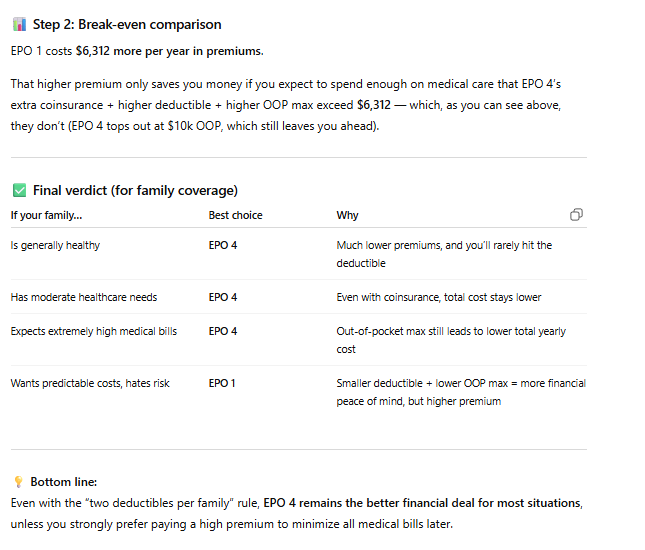645x550 pixels.
Task: Click the "Bottom line:" label
Action: click(64, 482)
